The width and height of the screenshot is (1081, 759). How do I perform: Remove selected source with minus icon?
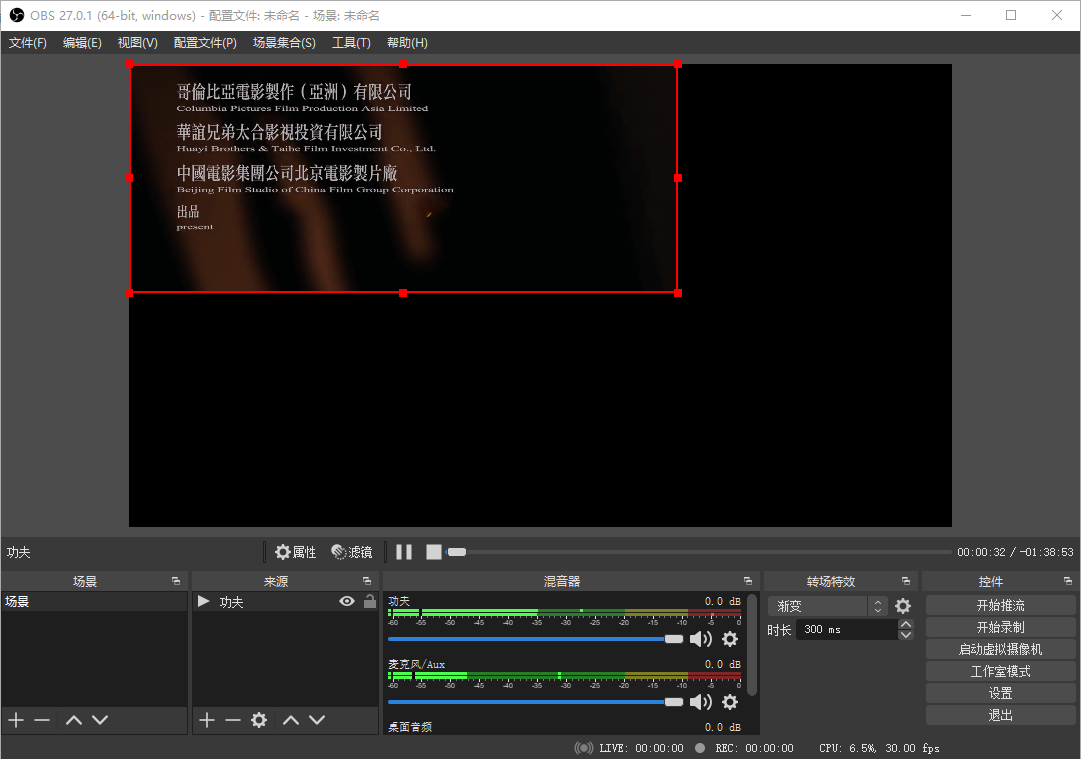(233, 720)
